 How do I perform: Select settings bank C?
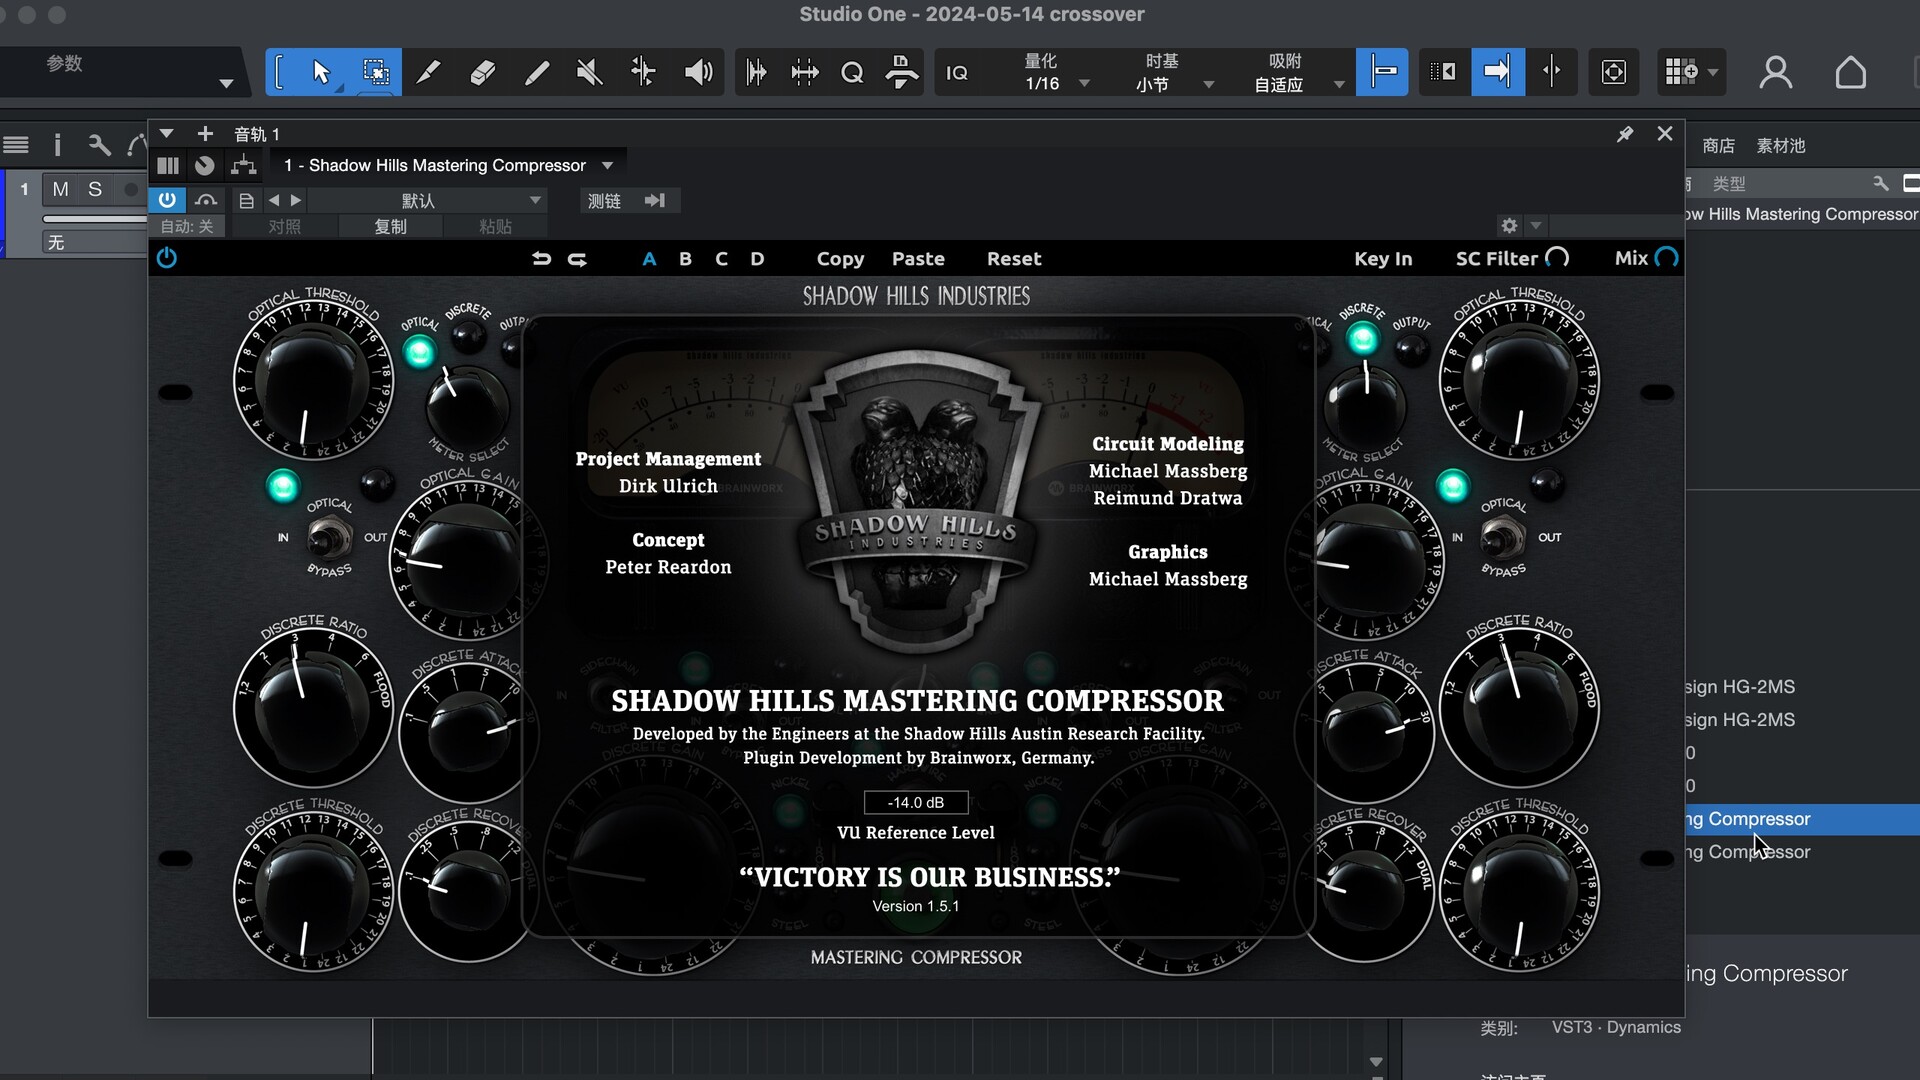click(x=721, y=259)
